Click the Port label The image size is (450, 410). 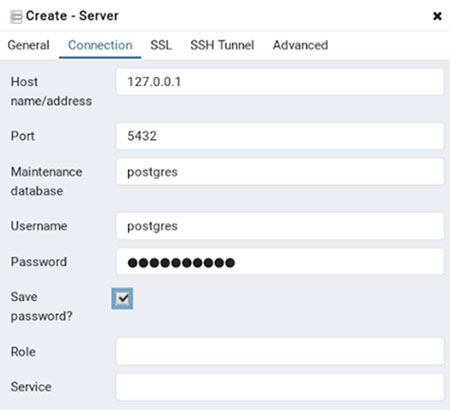coord(23,136)
